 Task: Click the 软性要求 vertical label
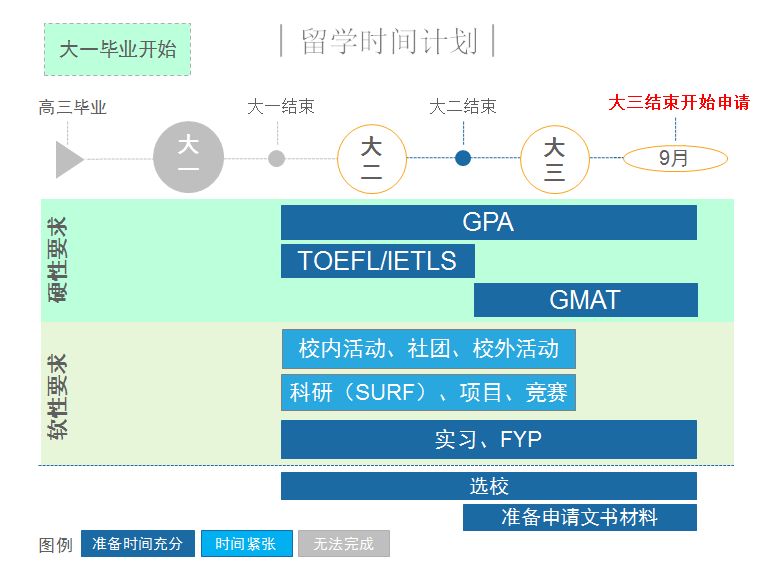click(x=58, y=396)
